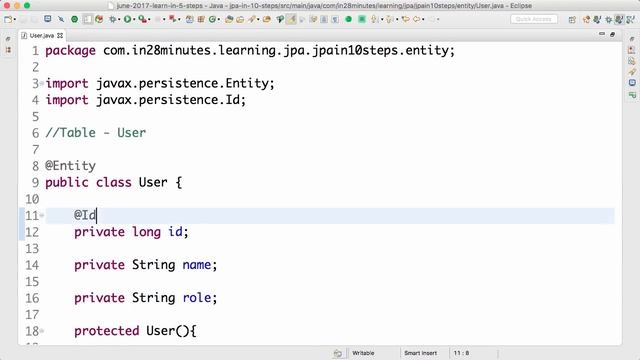The image size is (640, 360).
Task: Click line number 10 in the gutter
Action: coord(32,199)
